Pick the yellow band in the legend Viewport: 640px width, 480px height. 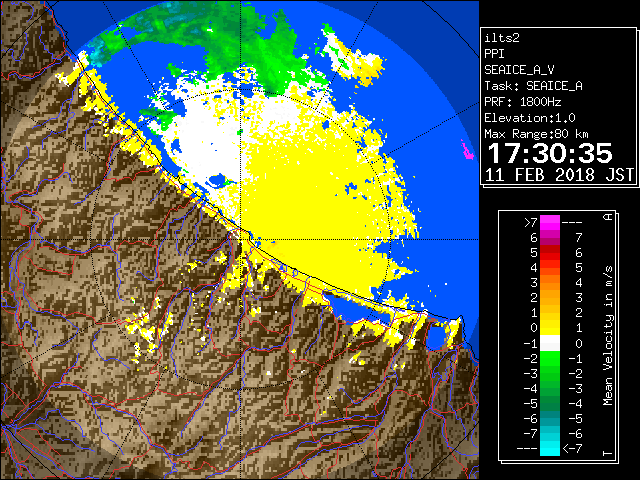tap(550, 328)
